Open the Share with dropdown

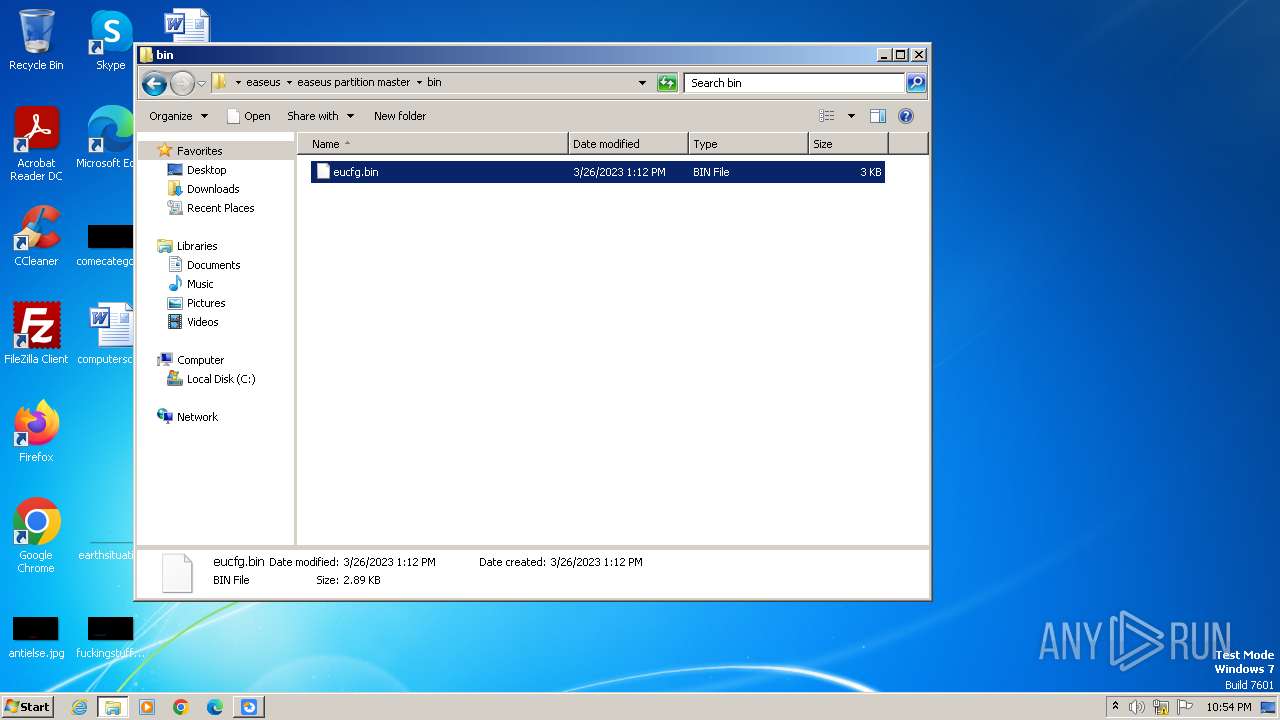320,116
